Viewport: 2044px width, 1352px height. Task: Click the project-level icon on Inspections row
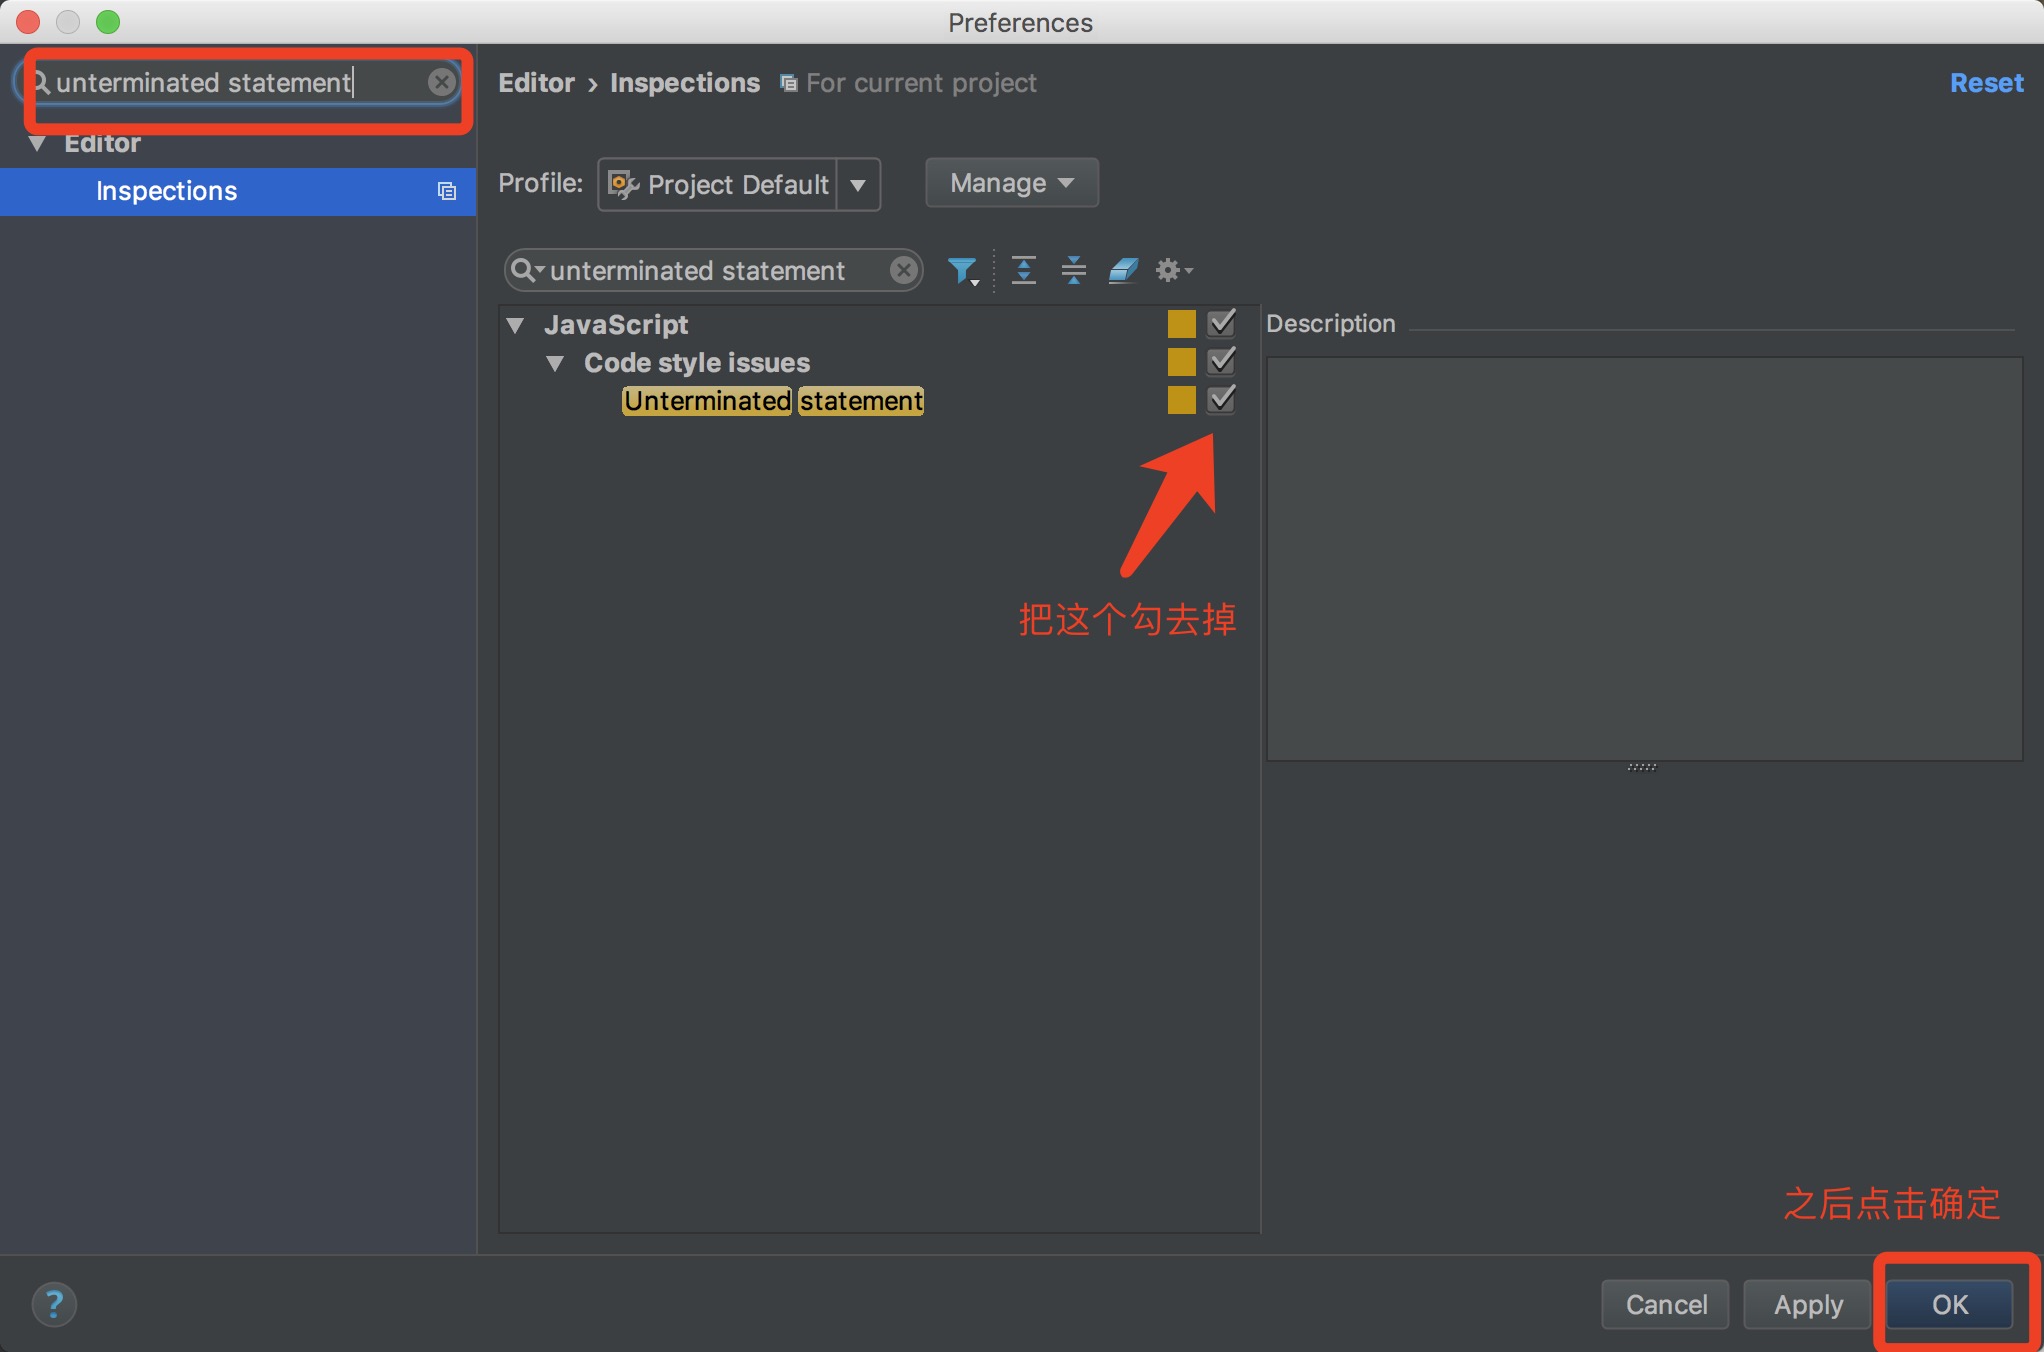(447, 191)
